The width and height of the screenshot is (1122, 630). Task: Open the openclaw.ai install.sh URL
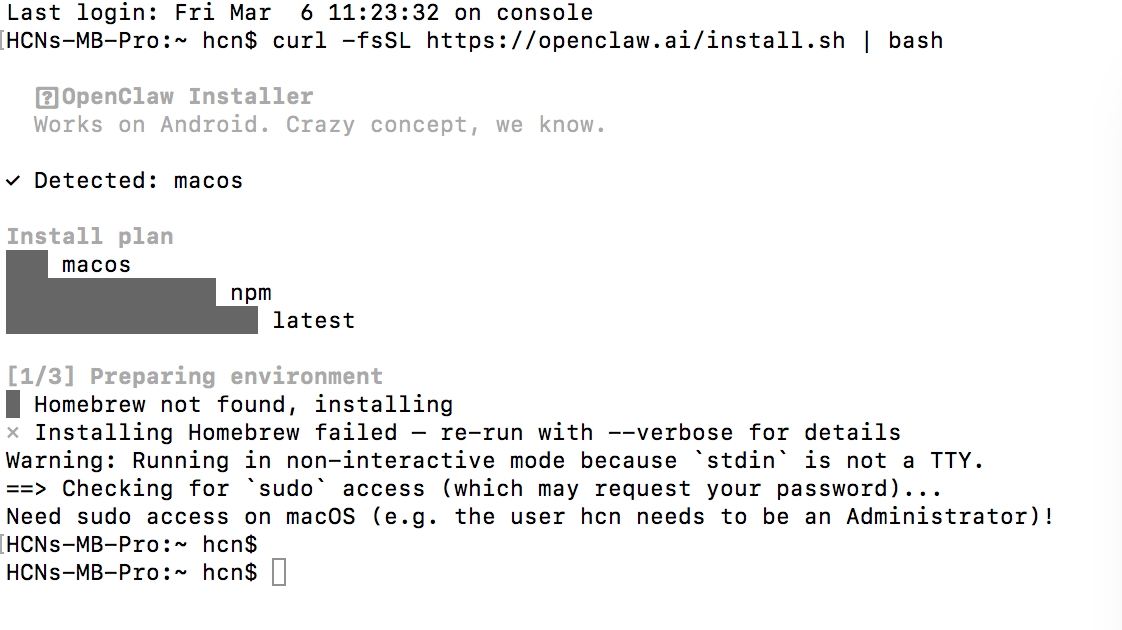(x=635, y=41)
